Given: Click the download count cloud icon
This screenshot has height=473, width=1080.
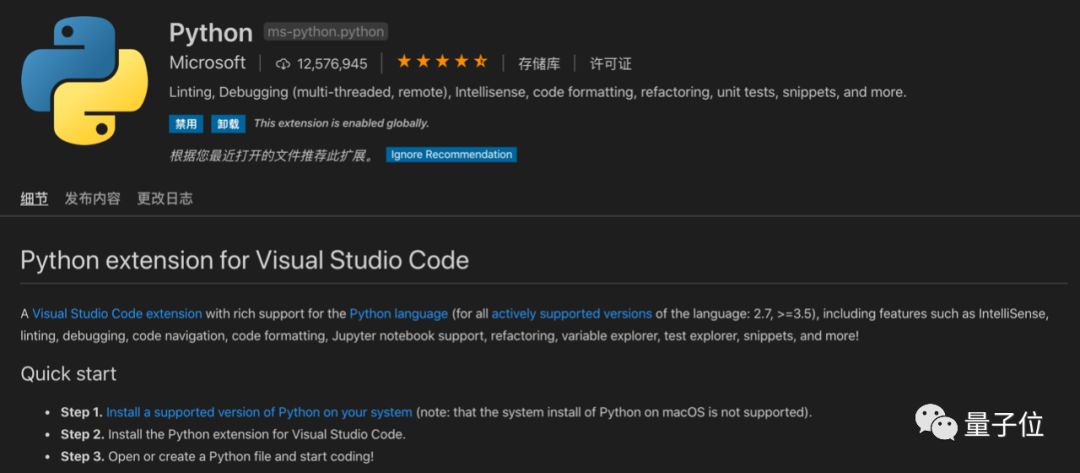Looking at the screenshot, I should 283,64.
